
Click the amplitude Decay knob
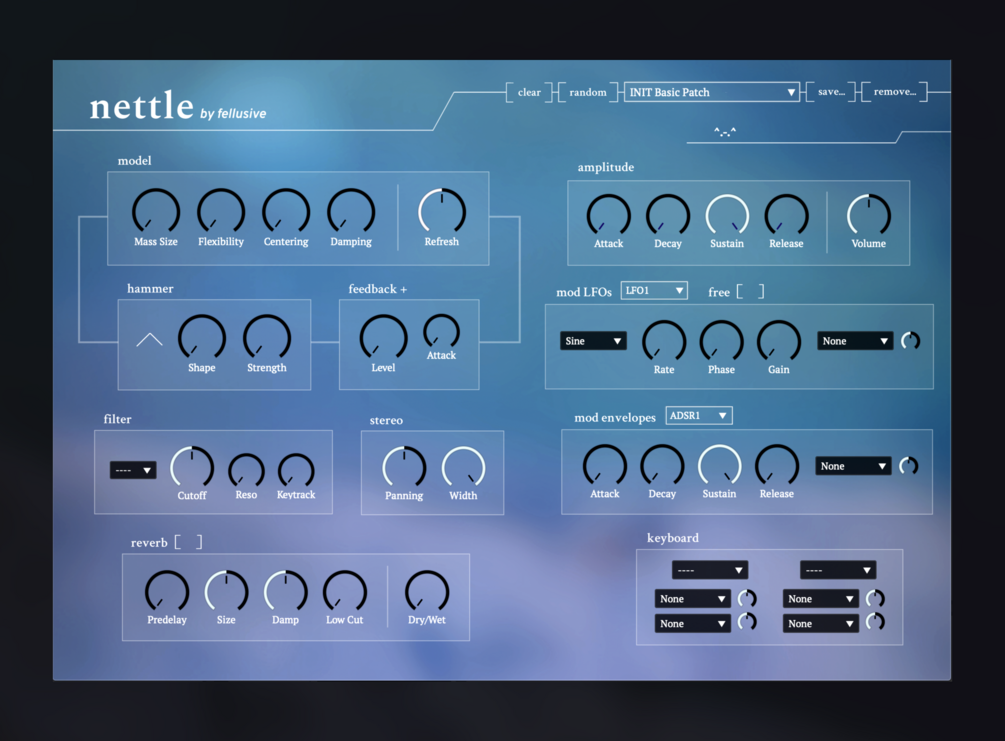[x=668, y=215]
